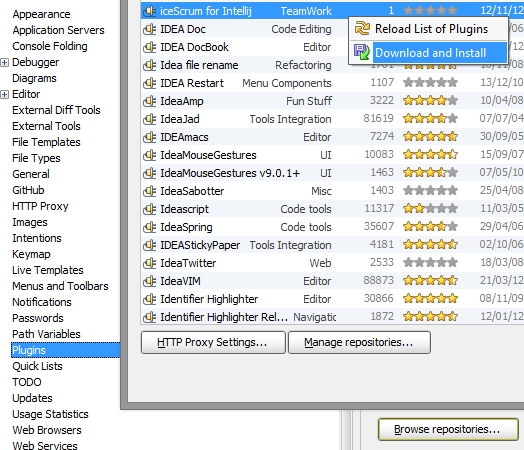524x450 pixels.
Task: Click the IdeaJad download count 81619
Action: 379,118
